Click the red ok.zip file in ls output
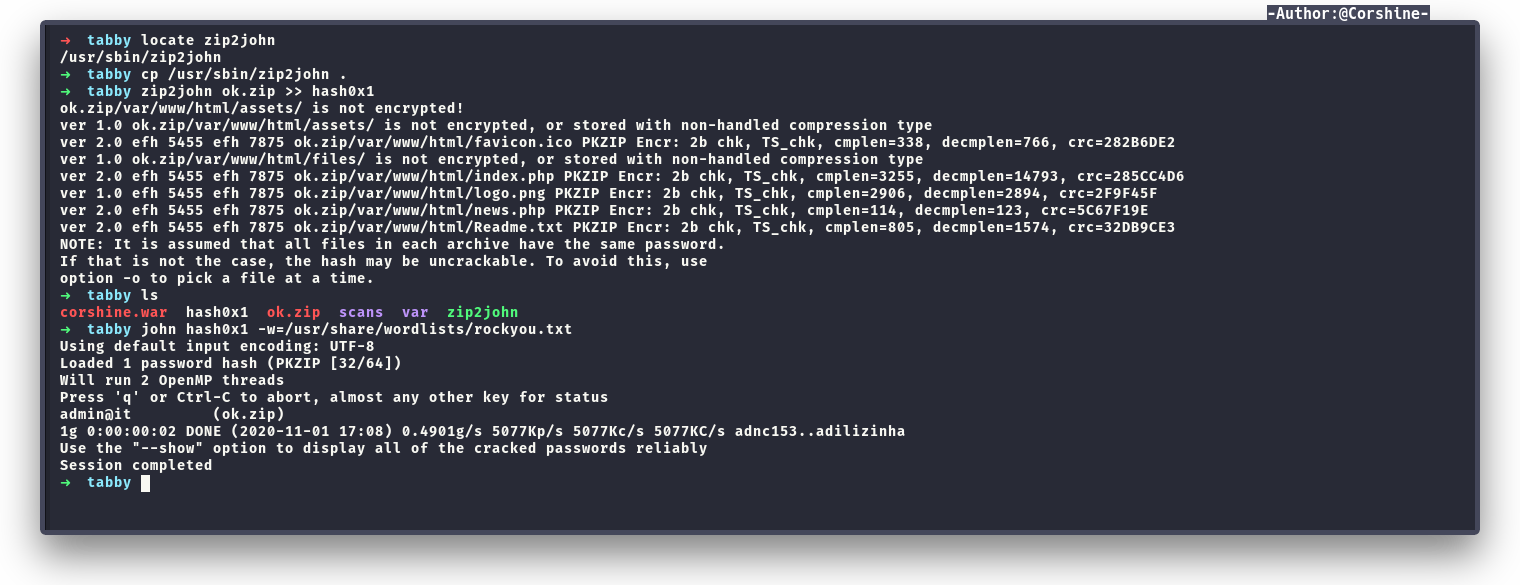 (x=293, y=312)
